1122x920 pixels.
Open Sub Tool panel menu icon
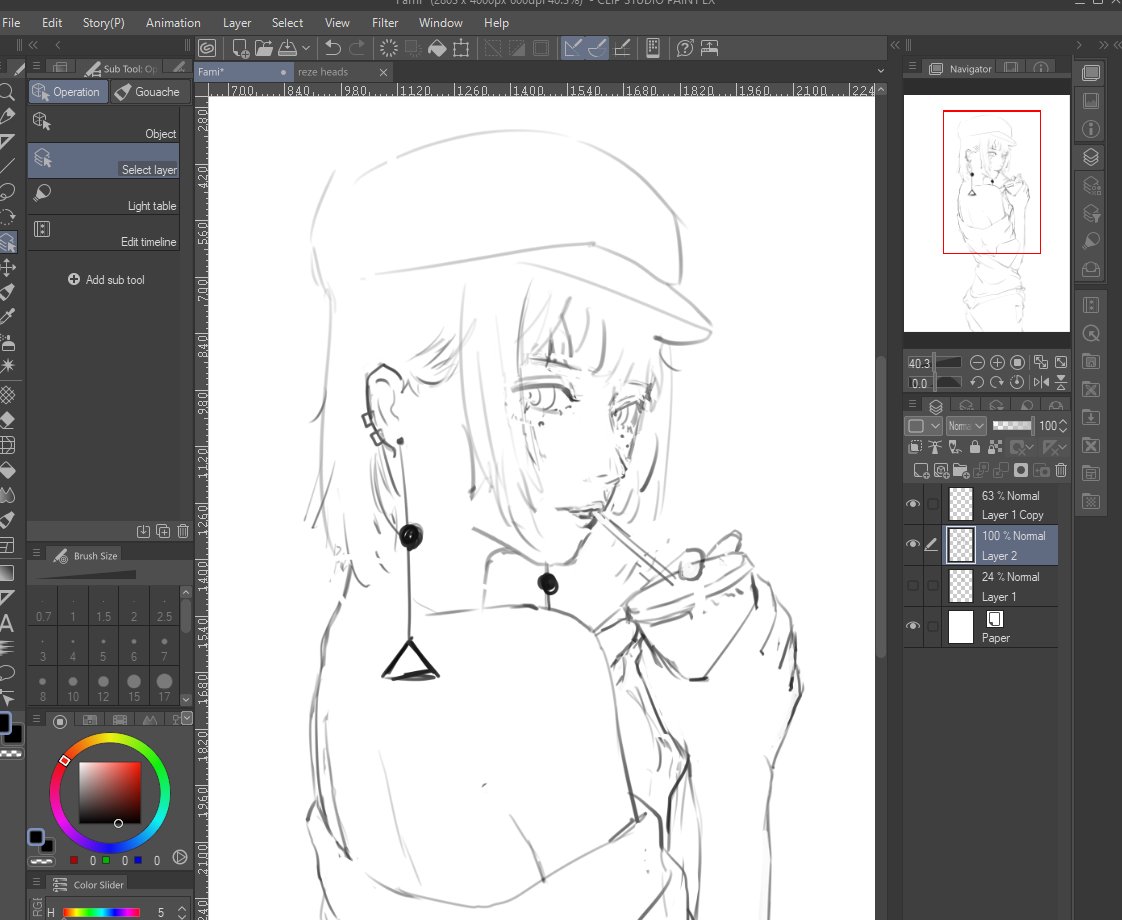coord(36,66)
